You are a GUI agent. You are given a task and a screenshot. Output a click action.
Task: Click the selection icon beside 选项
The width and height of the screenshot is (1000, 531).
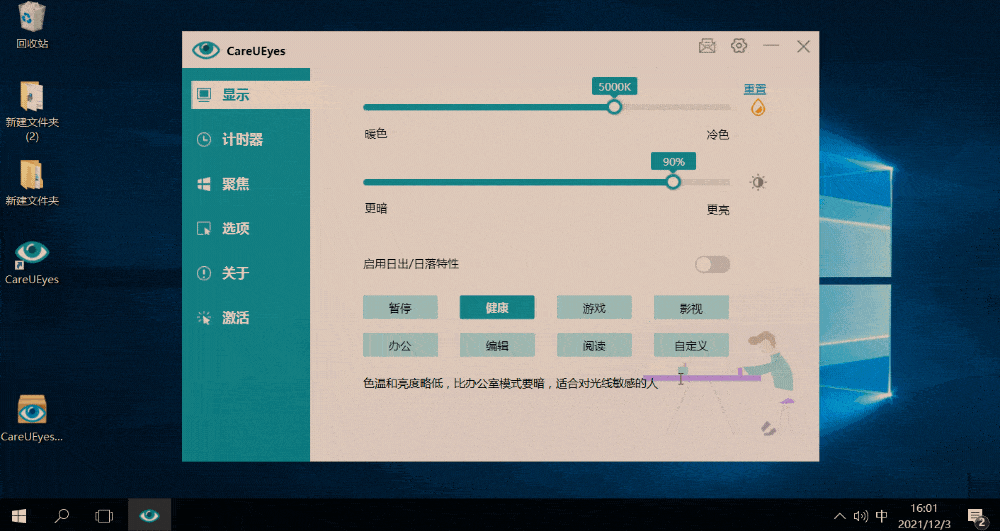204,228
